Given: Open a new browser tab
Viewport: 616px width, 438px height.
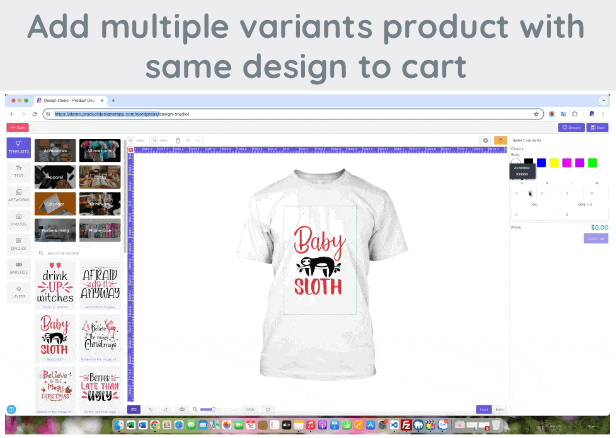Looking at the screenshot, I should [113, 101].
